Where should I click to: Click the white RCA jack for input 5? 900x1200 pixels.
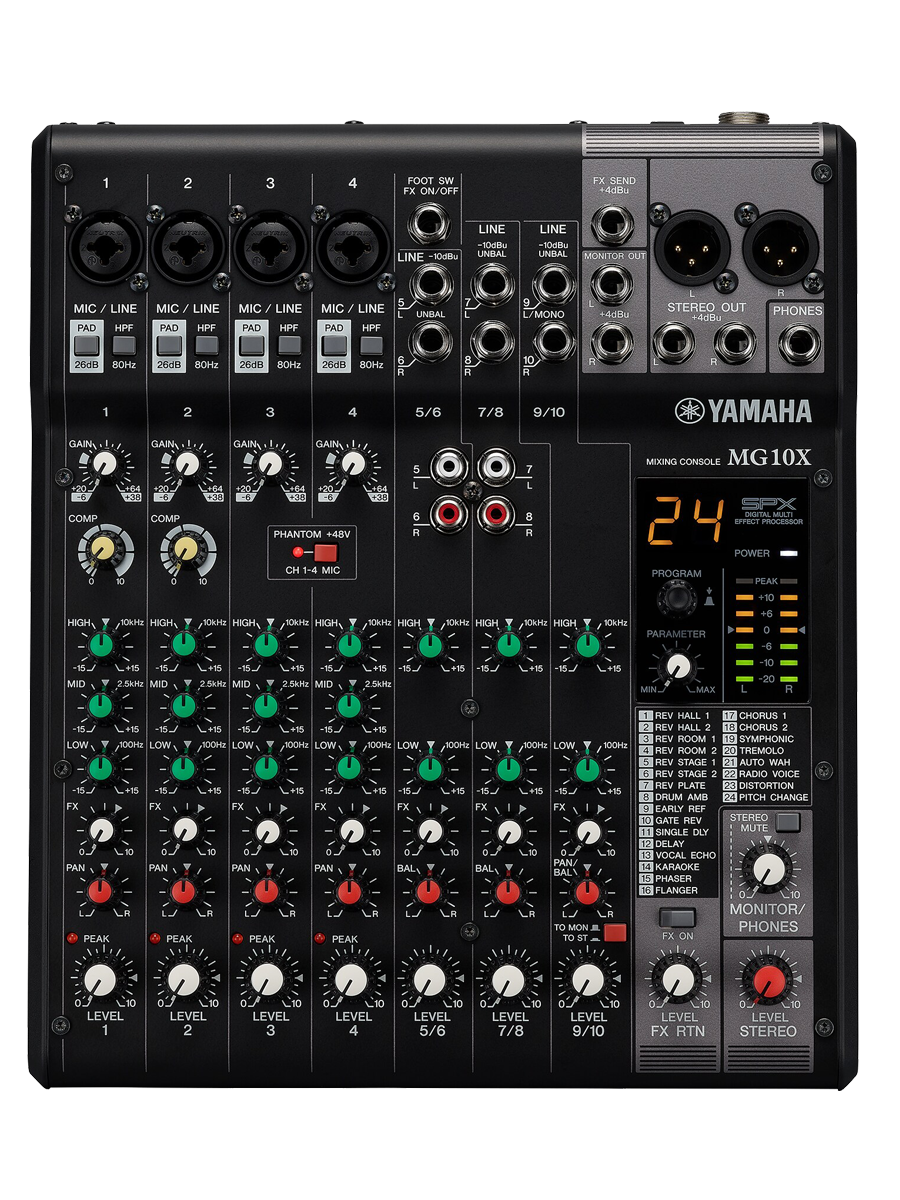click(x=447, y=469)
